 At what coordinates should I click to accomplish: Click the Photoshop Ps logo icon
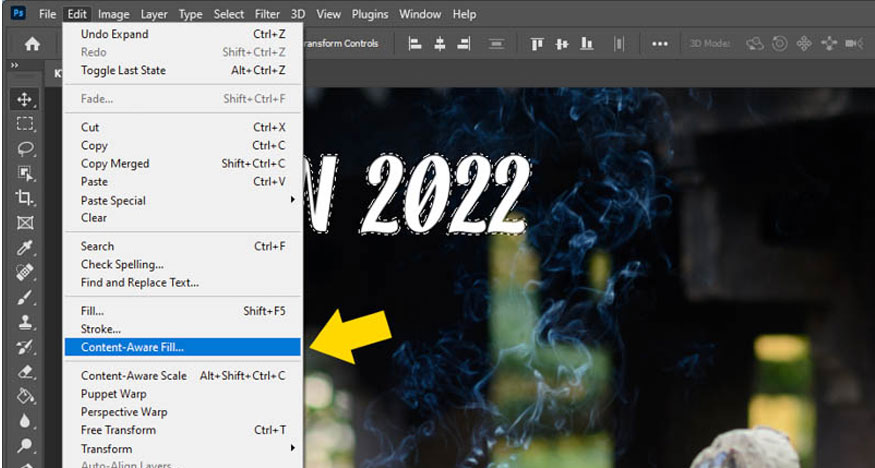[18, 13]
